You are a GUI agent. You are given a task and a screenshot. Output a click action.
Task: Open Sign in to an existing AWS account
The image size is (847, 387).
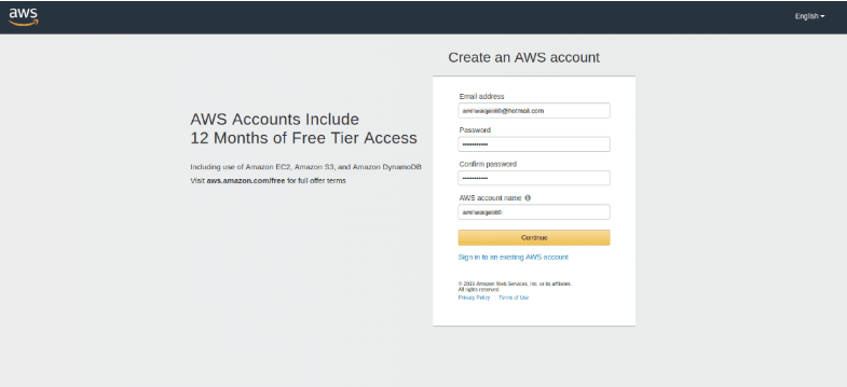coord(513,257)
